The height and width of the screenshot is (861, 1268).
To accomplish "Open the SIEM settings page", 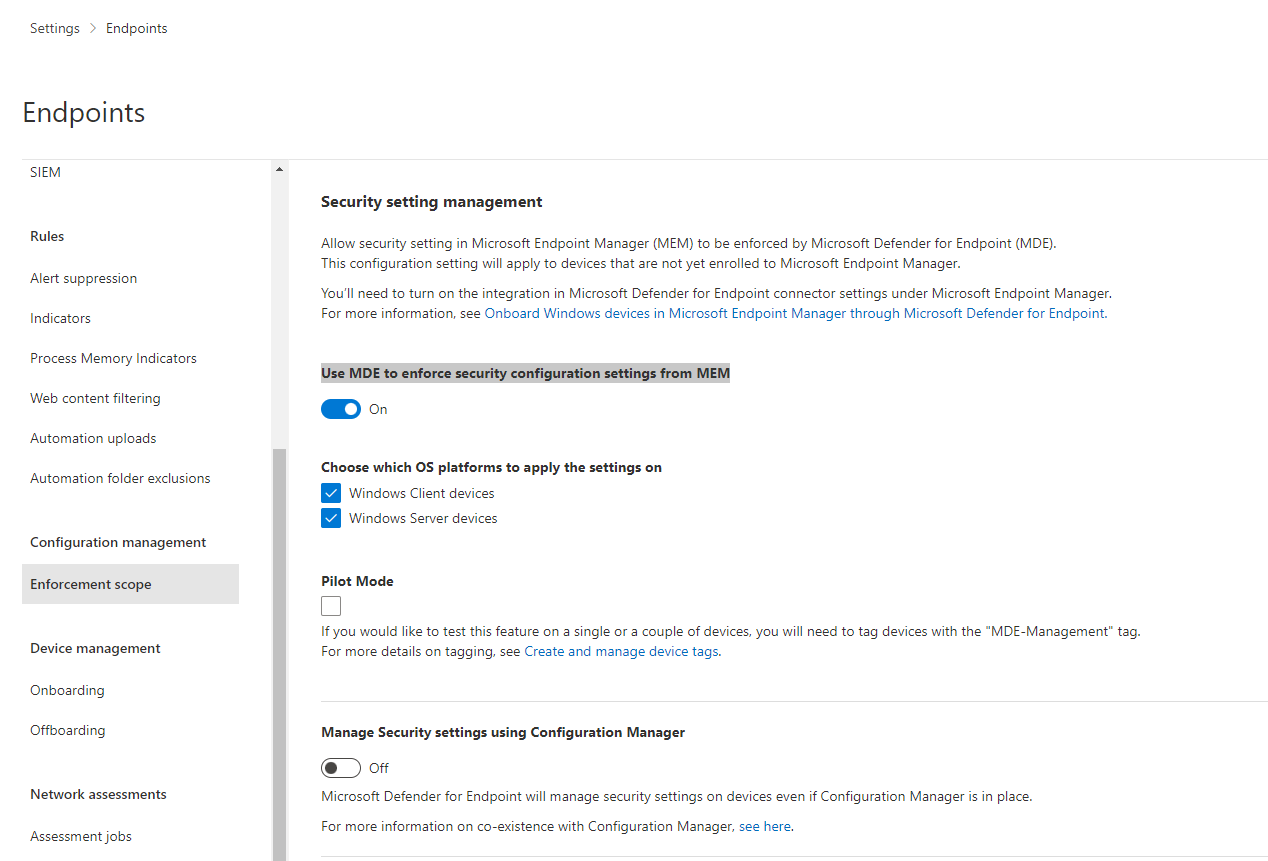I will (x=45, y=172).
